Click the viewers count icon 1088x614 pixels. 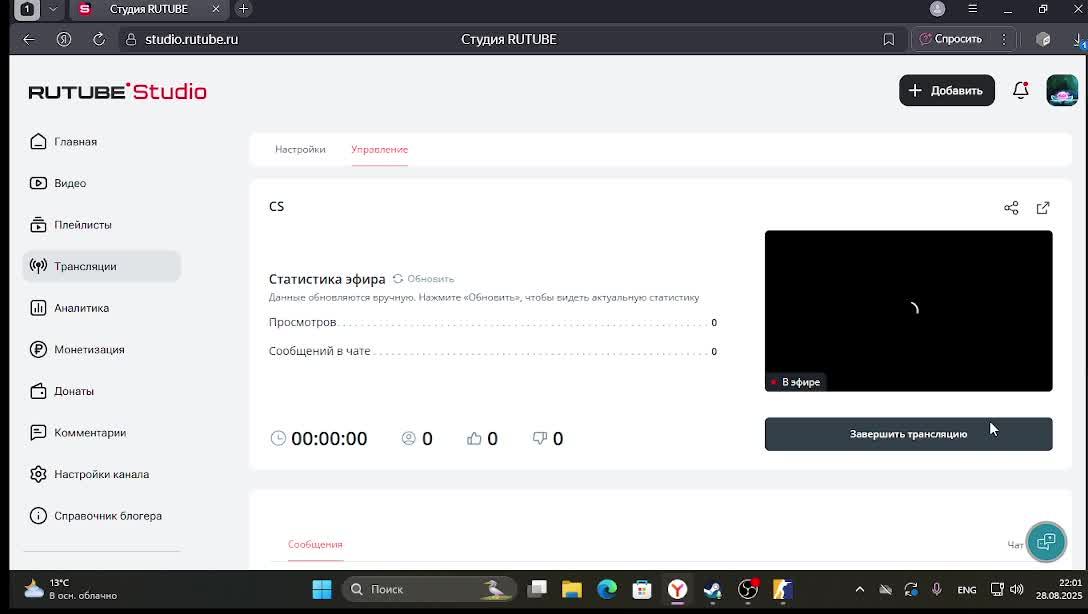[409, 438]
